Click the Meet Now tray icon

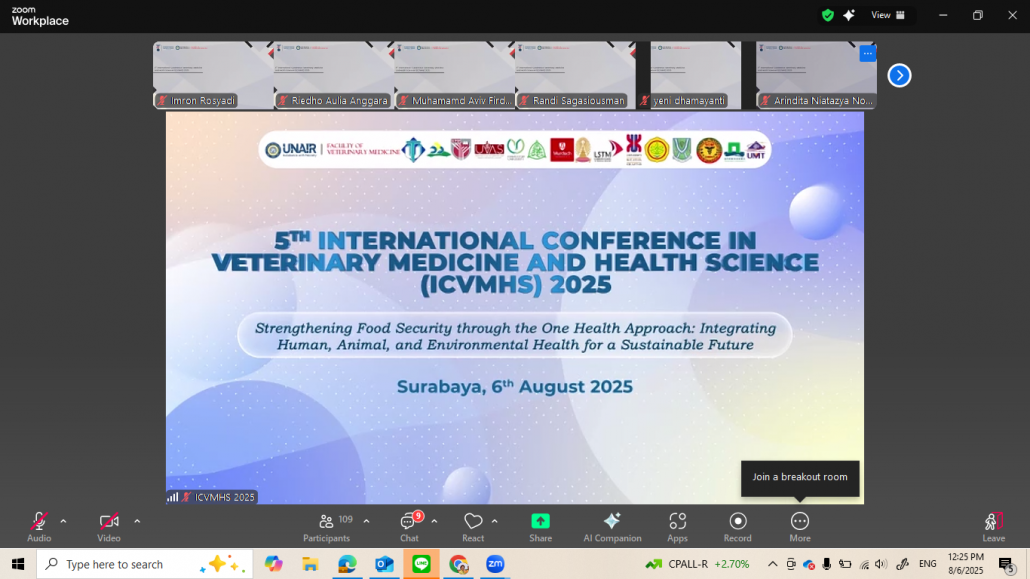click(x=791, y=564)
